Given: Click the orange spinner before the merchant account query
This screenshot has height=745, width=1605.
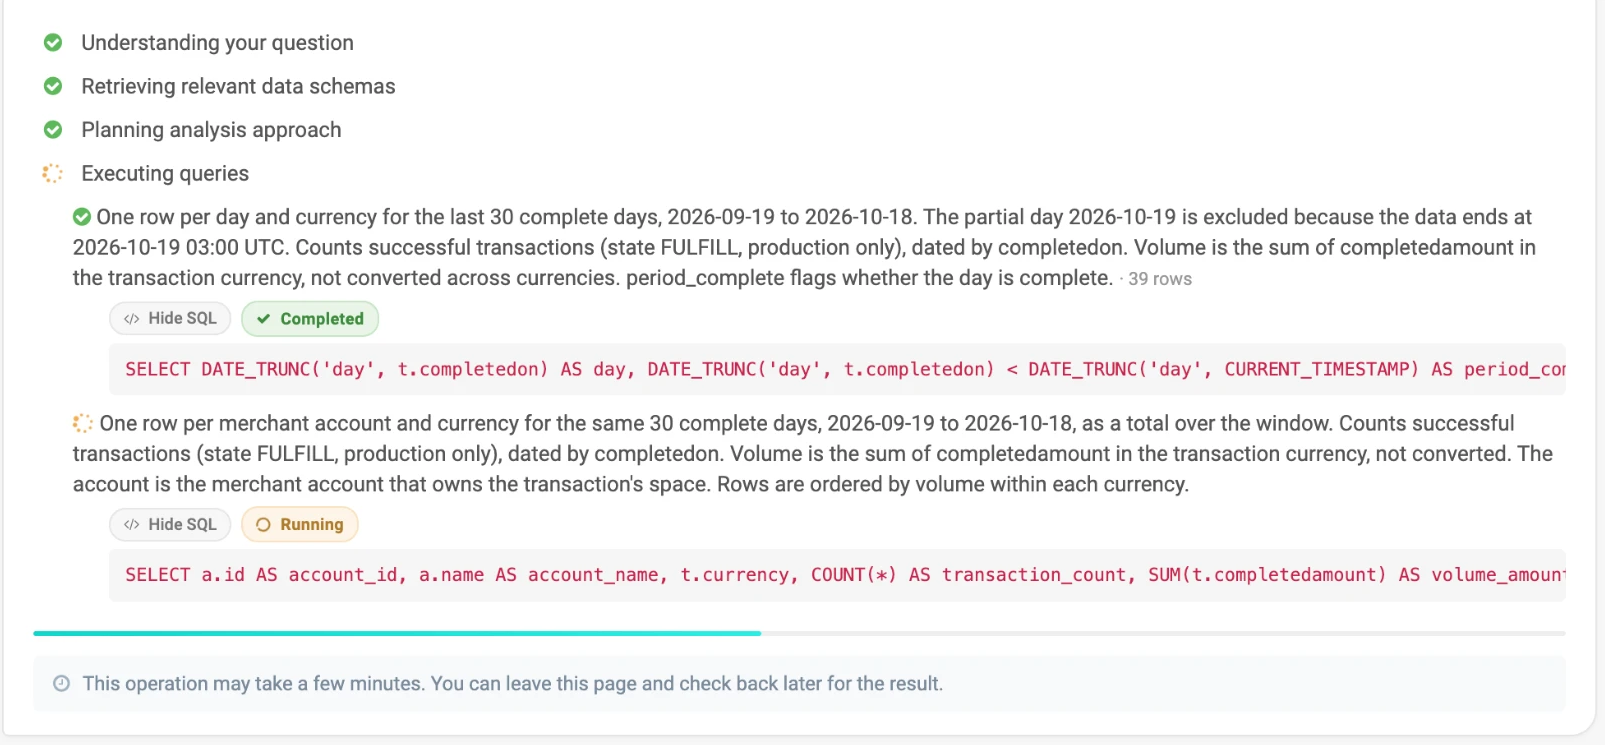Looking at the screenshot, I should tap(83, 423).
